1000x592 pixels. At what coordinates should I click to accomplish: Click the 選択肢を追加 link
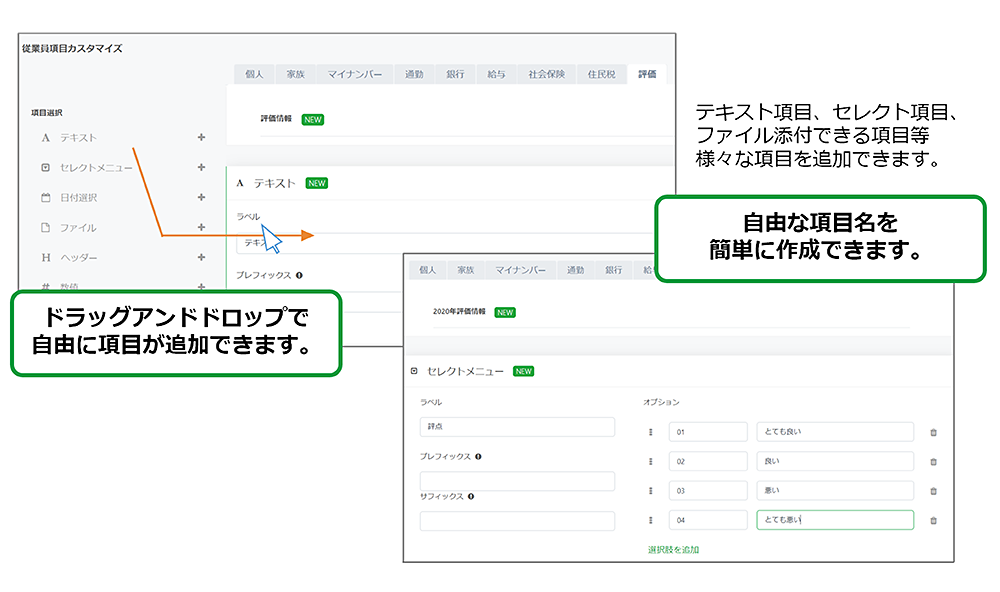point(673,549)
